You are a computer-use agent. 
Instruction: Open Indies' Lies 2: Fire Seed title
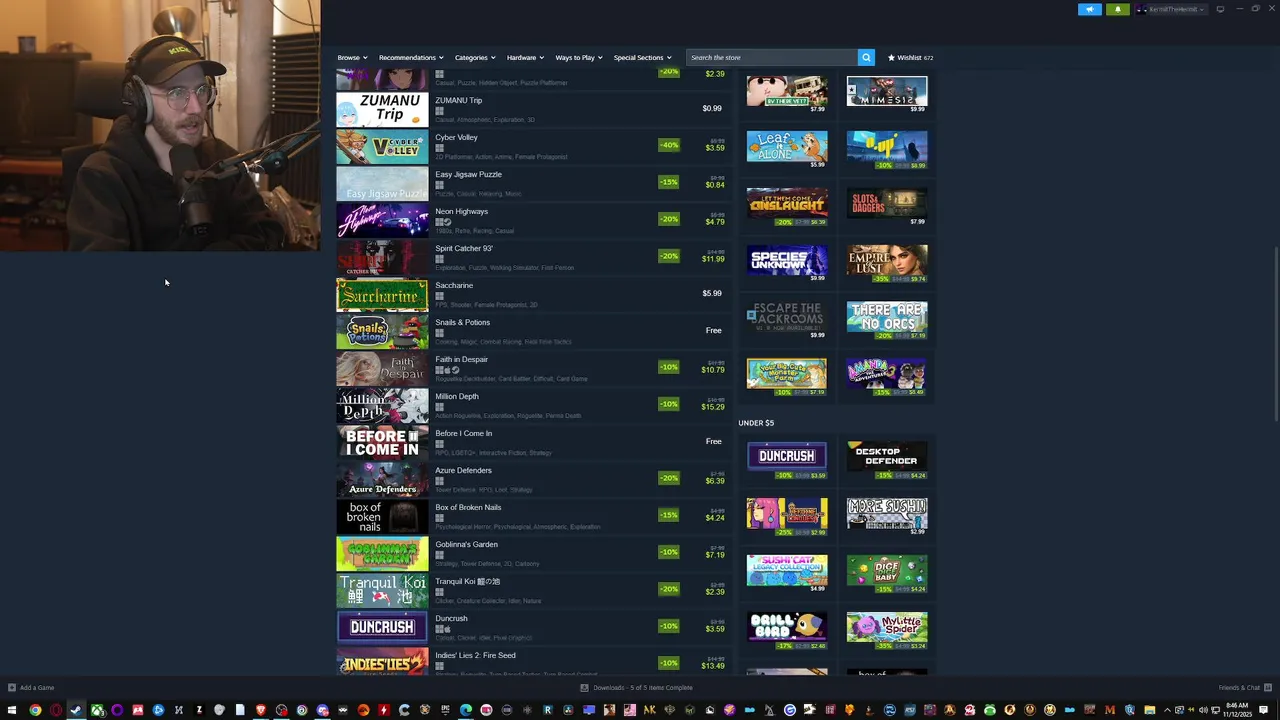[x=475, y=655]
